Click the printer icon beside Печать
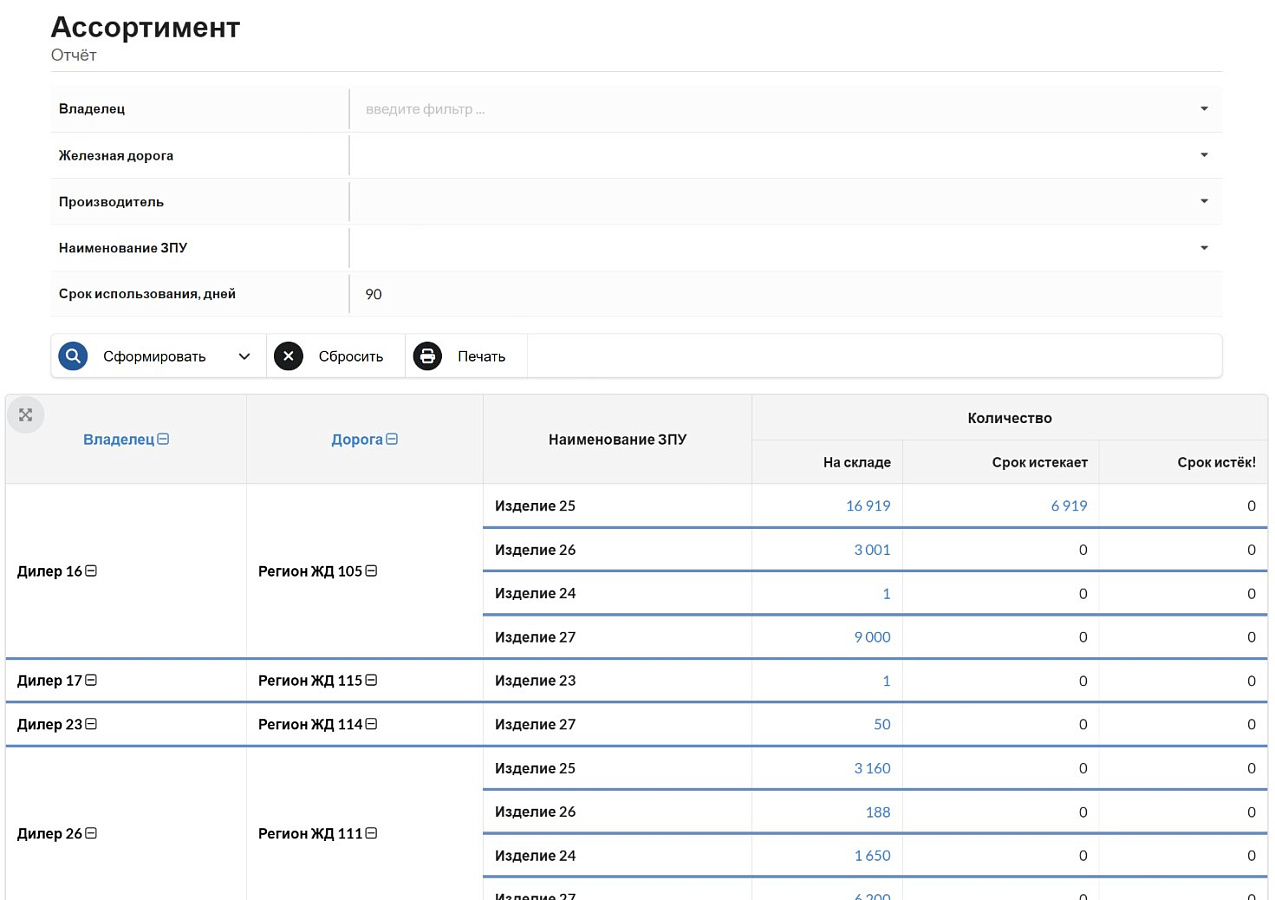 pos(427,356)
